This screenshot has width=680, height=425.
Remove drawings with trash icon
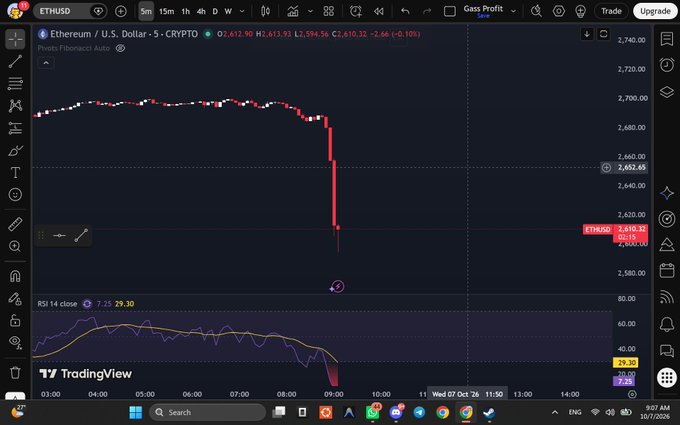[15, 373]
